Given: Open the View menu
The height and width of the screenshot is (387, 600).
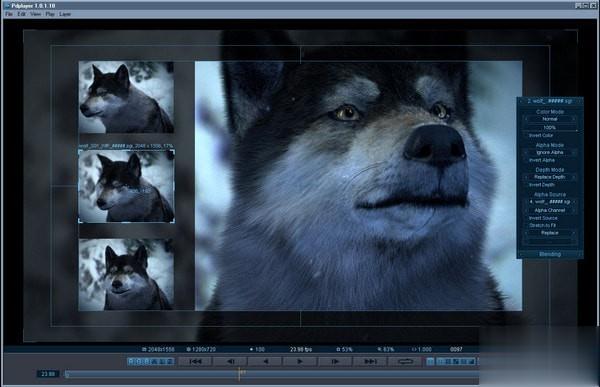Looking at the screenshot, I should [x=35, y=14].
